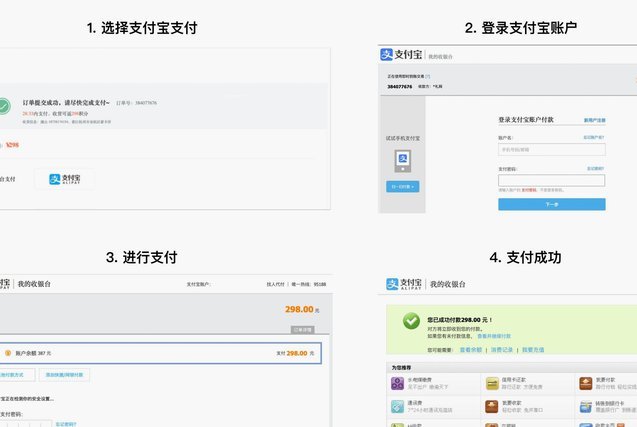Focus the six-digit payment password box in step 3
Screen dimensions: 637x427
(x=26, y=424)
